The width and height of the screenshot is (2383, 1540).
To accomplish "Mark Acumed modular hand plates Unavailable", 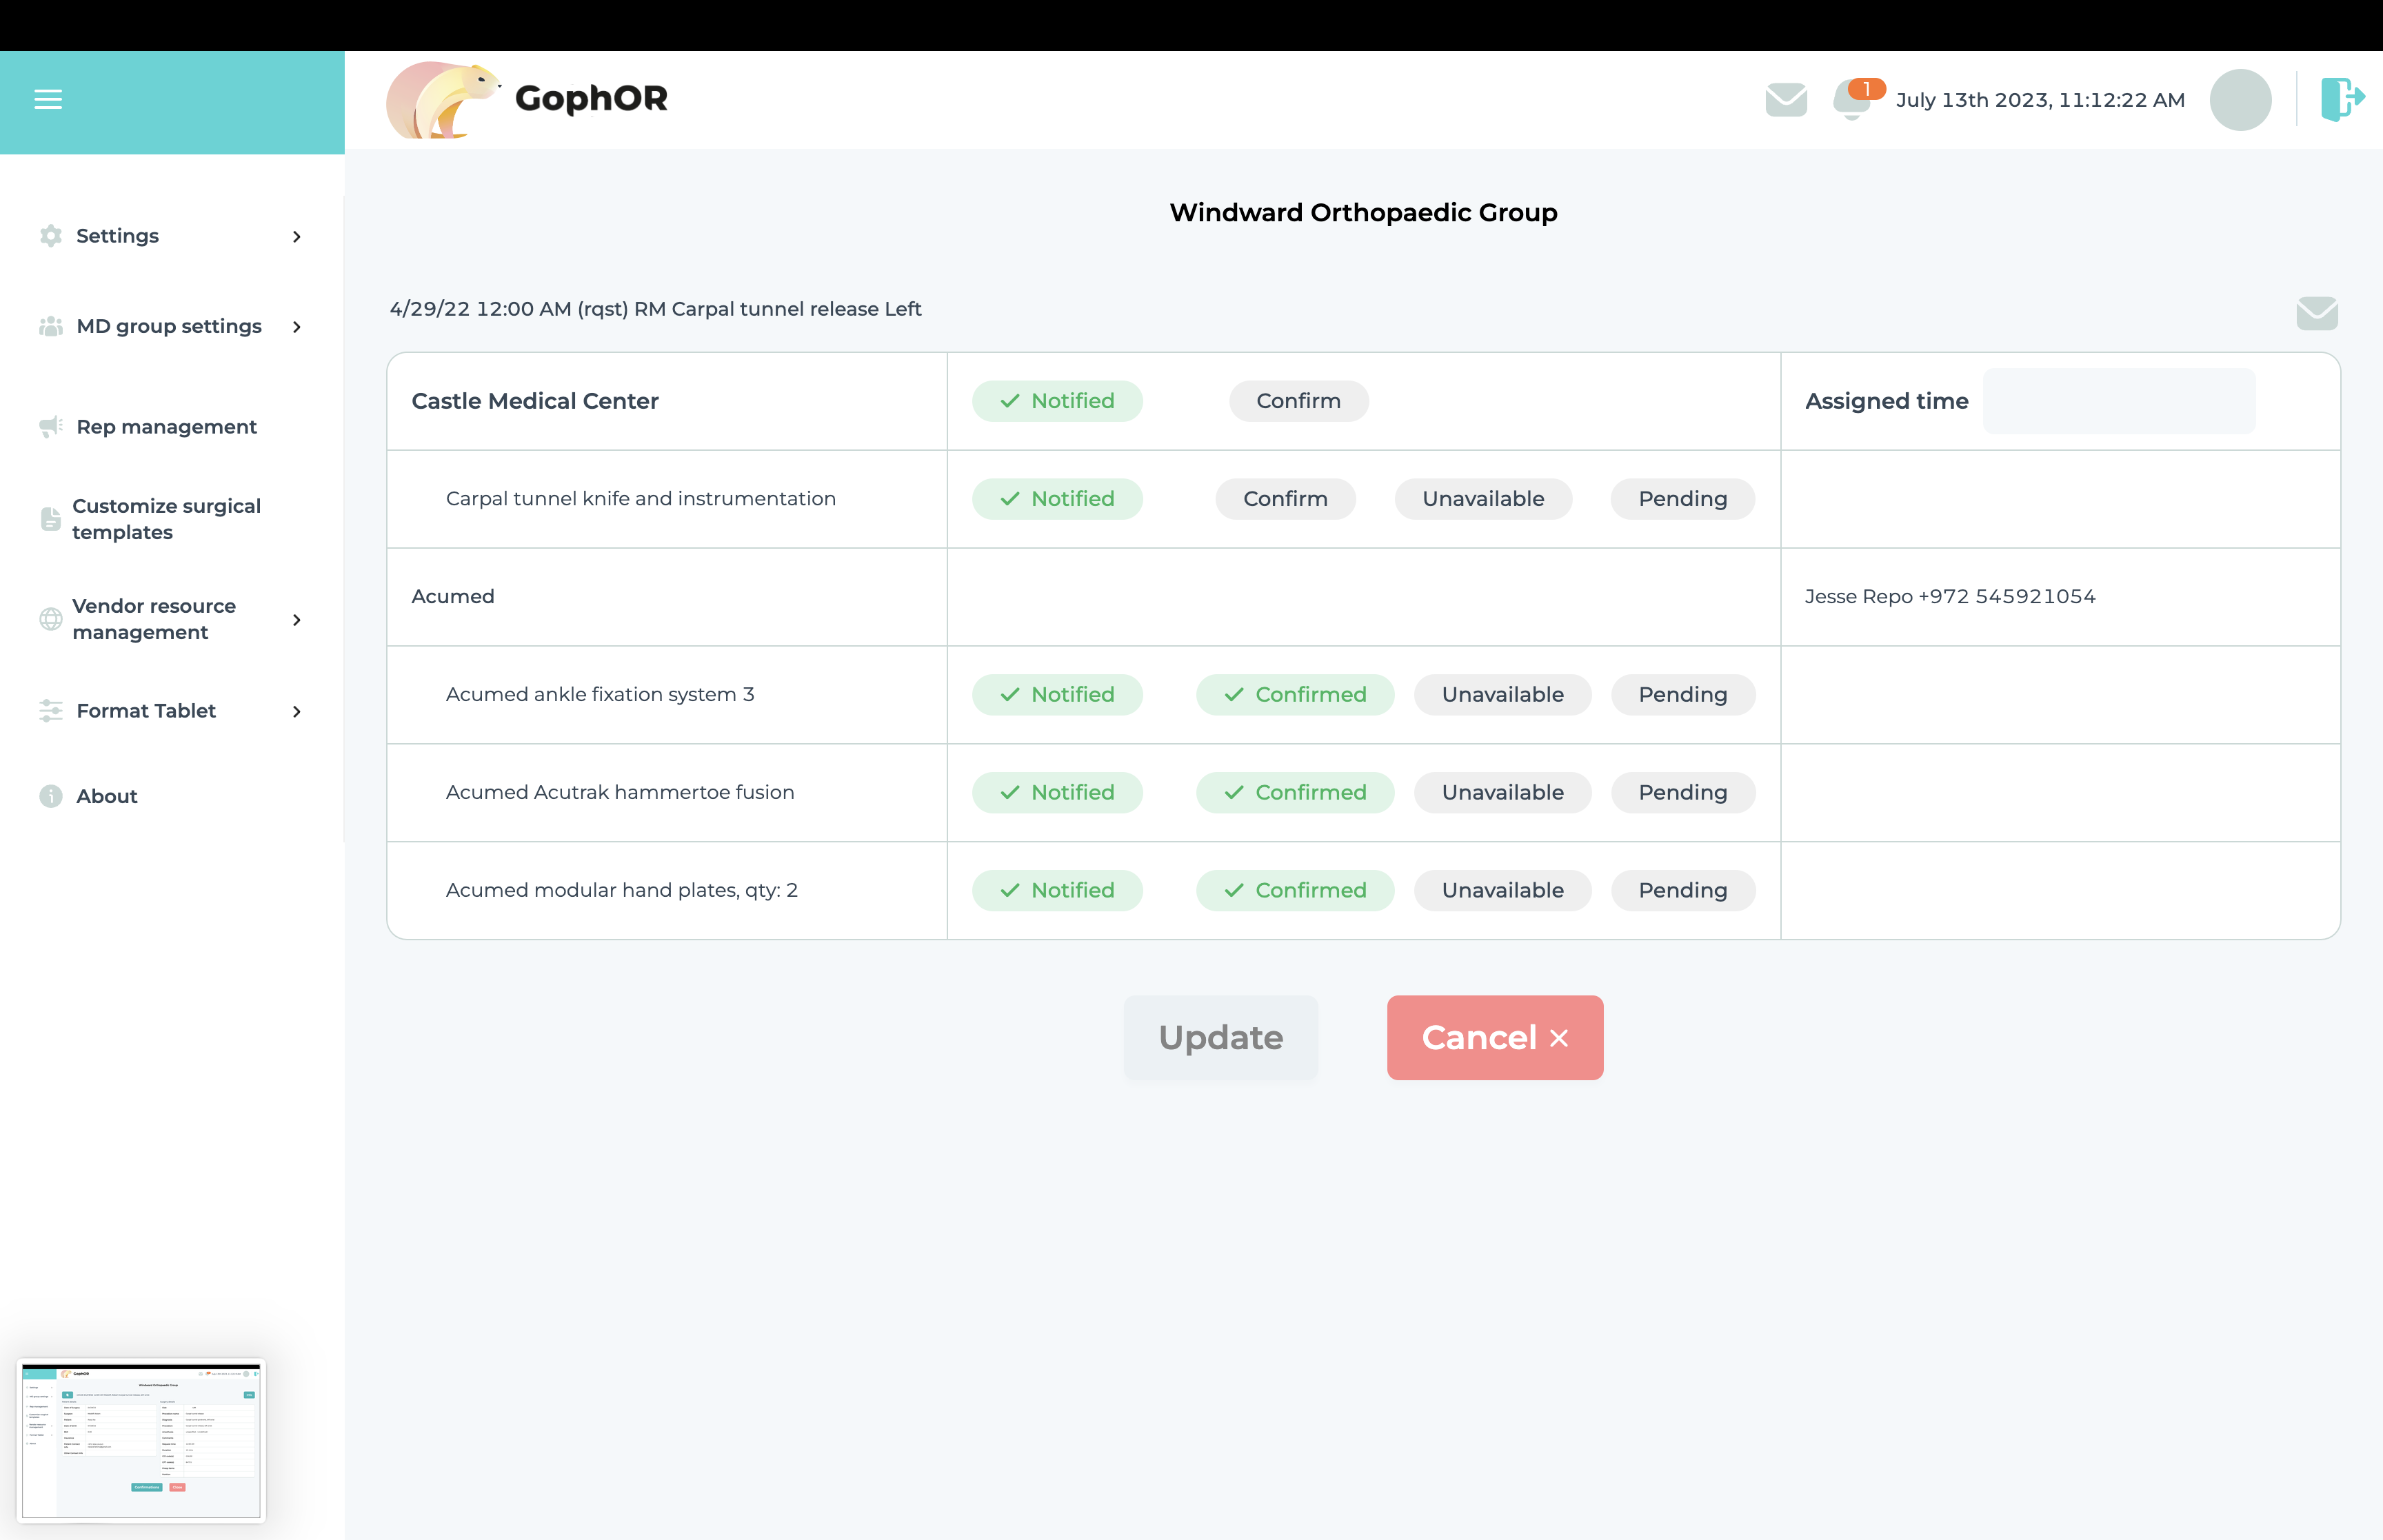I will pos(1502,891).
